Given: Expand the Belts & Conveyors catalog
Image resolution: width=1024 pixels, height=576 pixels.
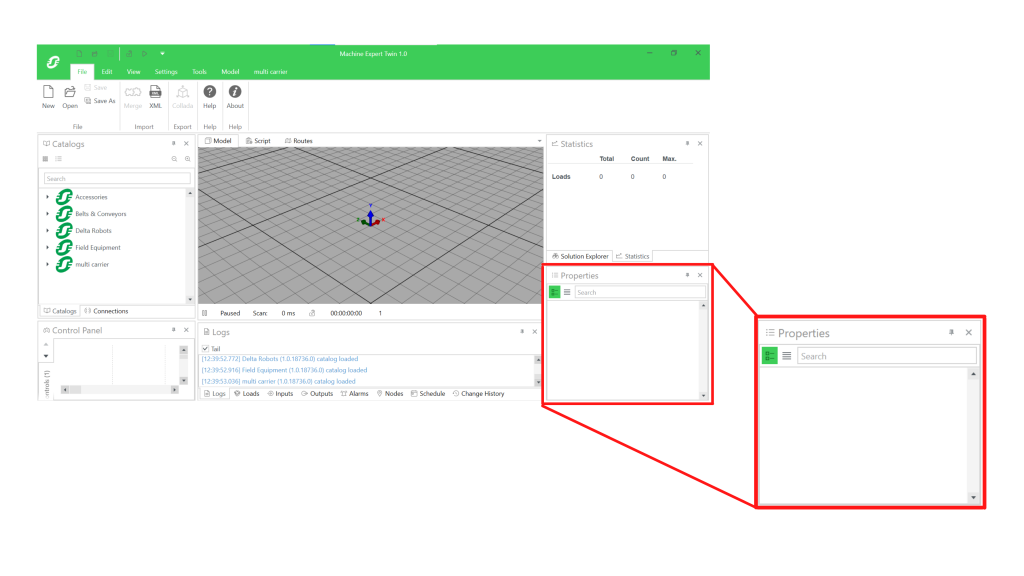Looking at the screenshot, I should (x=48, y=214).
